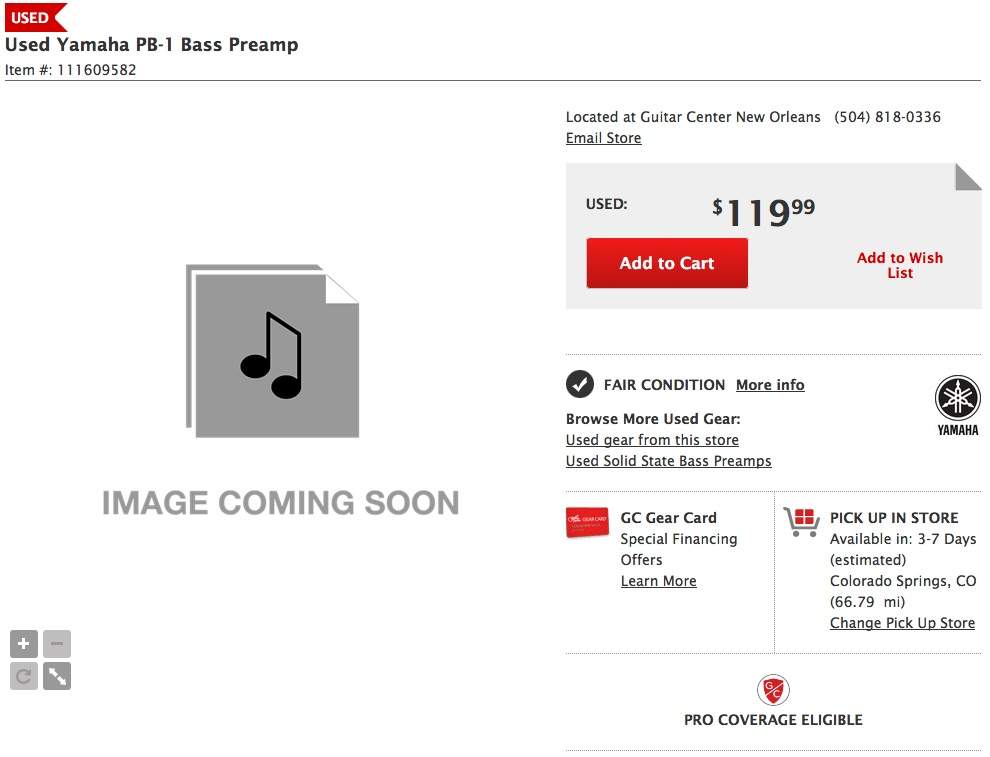Click the Special Financing Offers text
Viewport: 990px width, 757px height.
679,549
